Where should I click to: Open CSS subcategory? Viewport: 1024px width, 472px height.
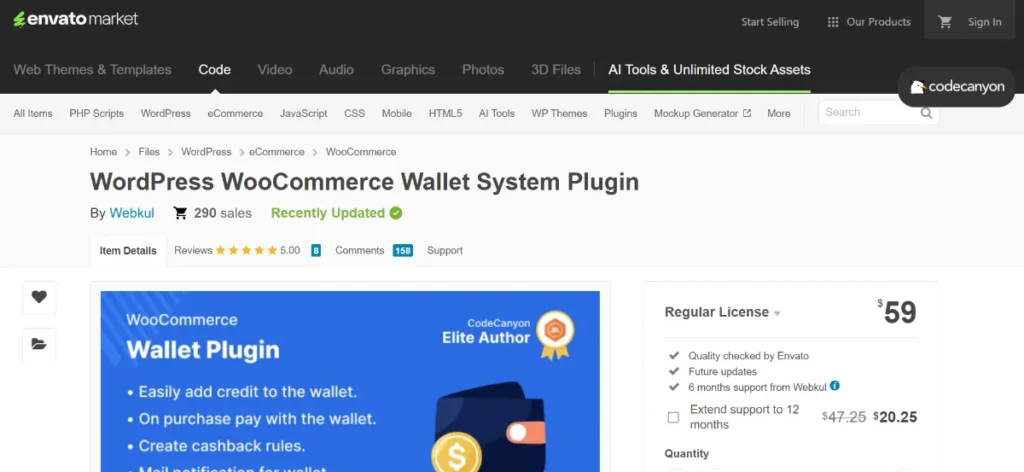coord(355,113)
